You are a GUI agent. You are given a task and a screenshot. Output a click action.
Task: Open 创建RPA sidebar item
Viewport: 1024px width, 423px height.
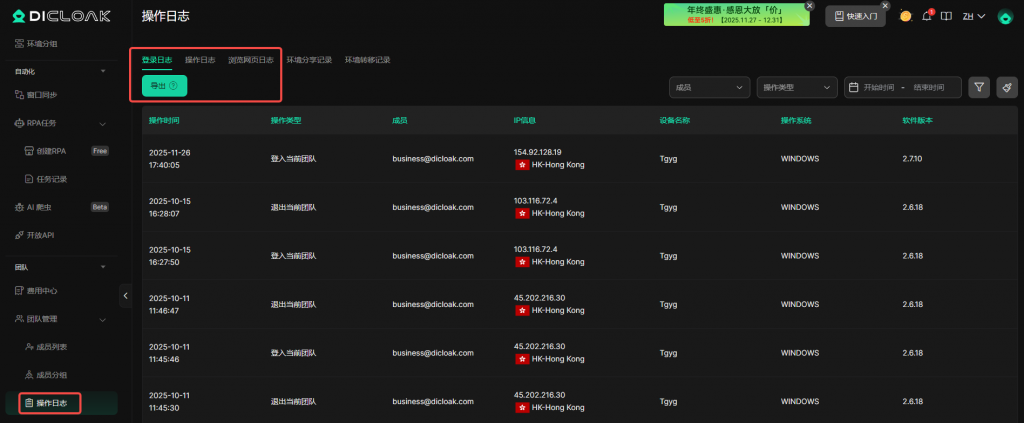pos(45,151)
